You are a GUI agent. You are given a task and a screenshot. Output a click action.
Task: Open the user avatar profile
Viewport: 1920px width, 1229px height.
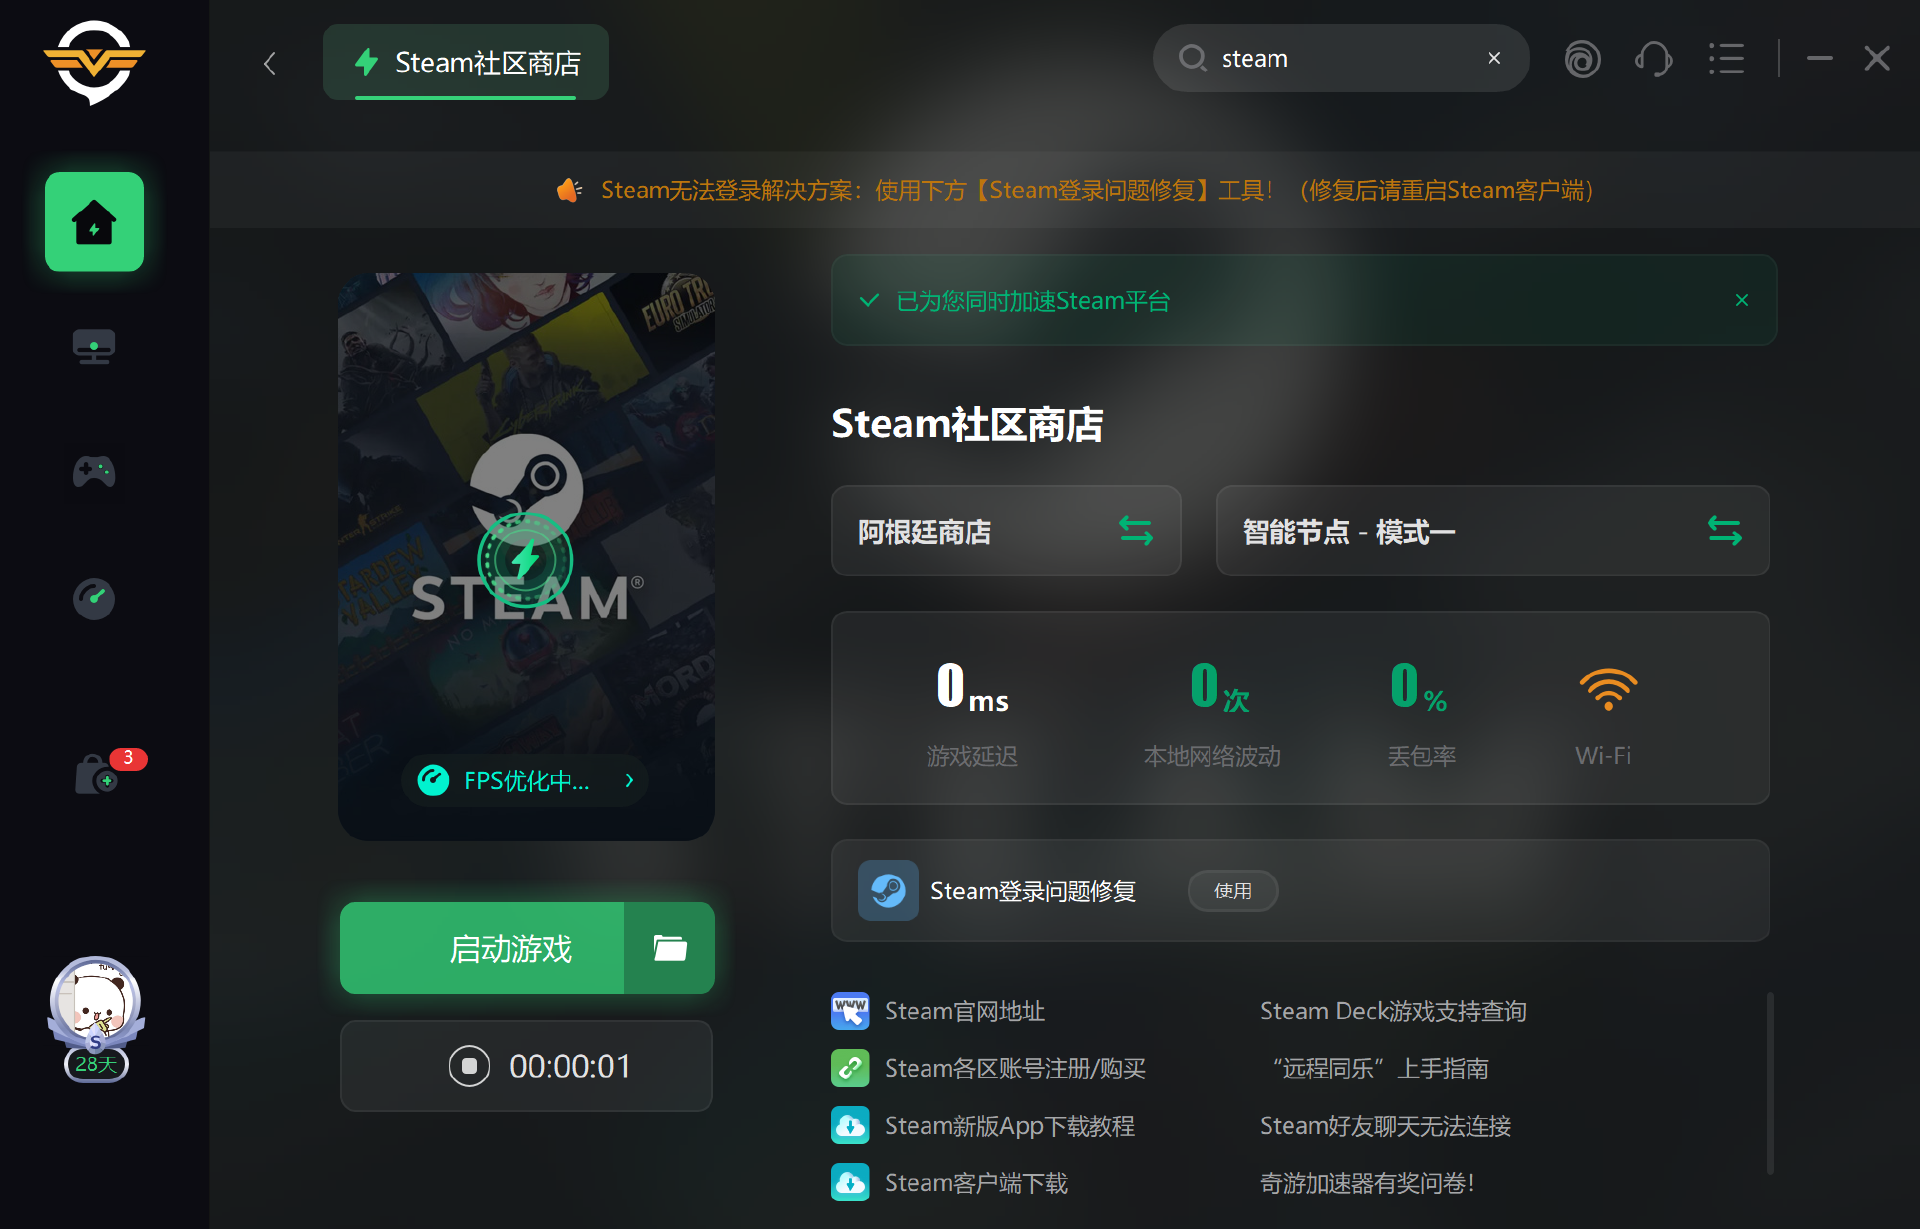pyautogui.click(x=95, y=1004)
